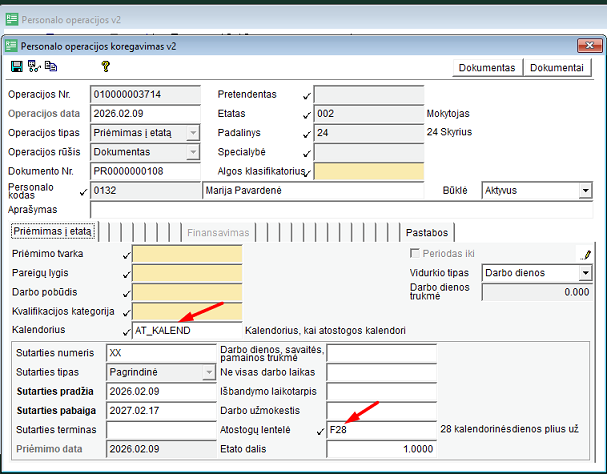Click the save diskette icon in toolbar

tap(16, 66)
